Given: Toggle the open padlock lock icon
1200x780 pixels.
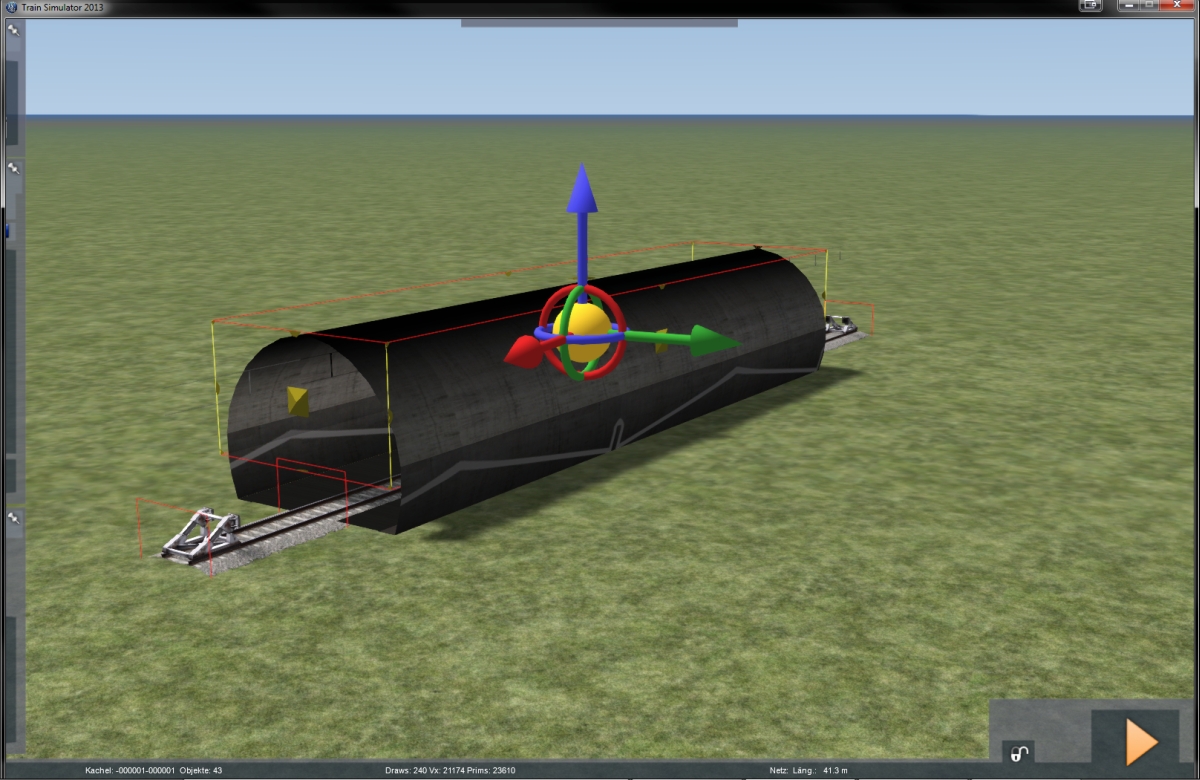Looking at the screenshot, I should [x=1017, y=753].
